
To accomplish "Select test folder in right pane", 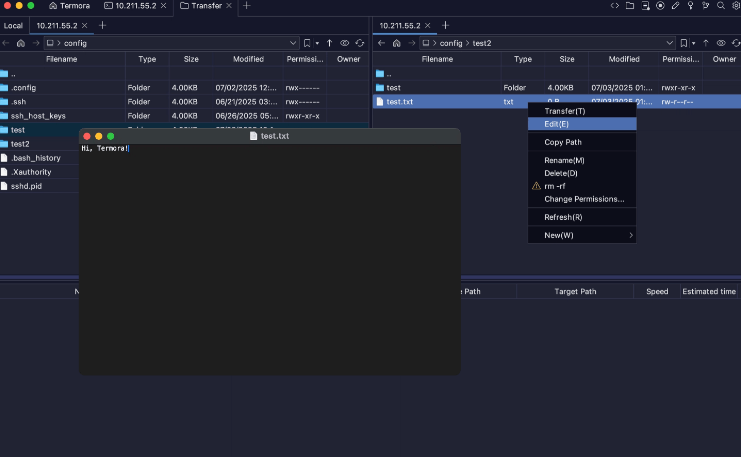I will [x=557, y=88].
